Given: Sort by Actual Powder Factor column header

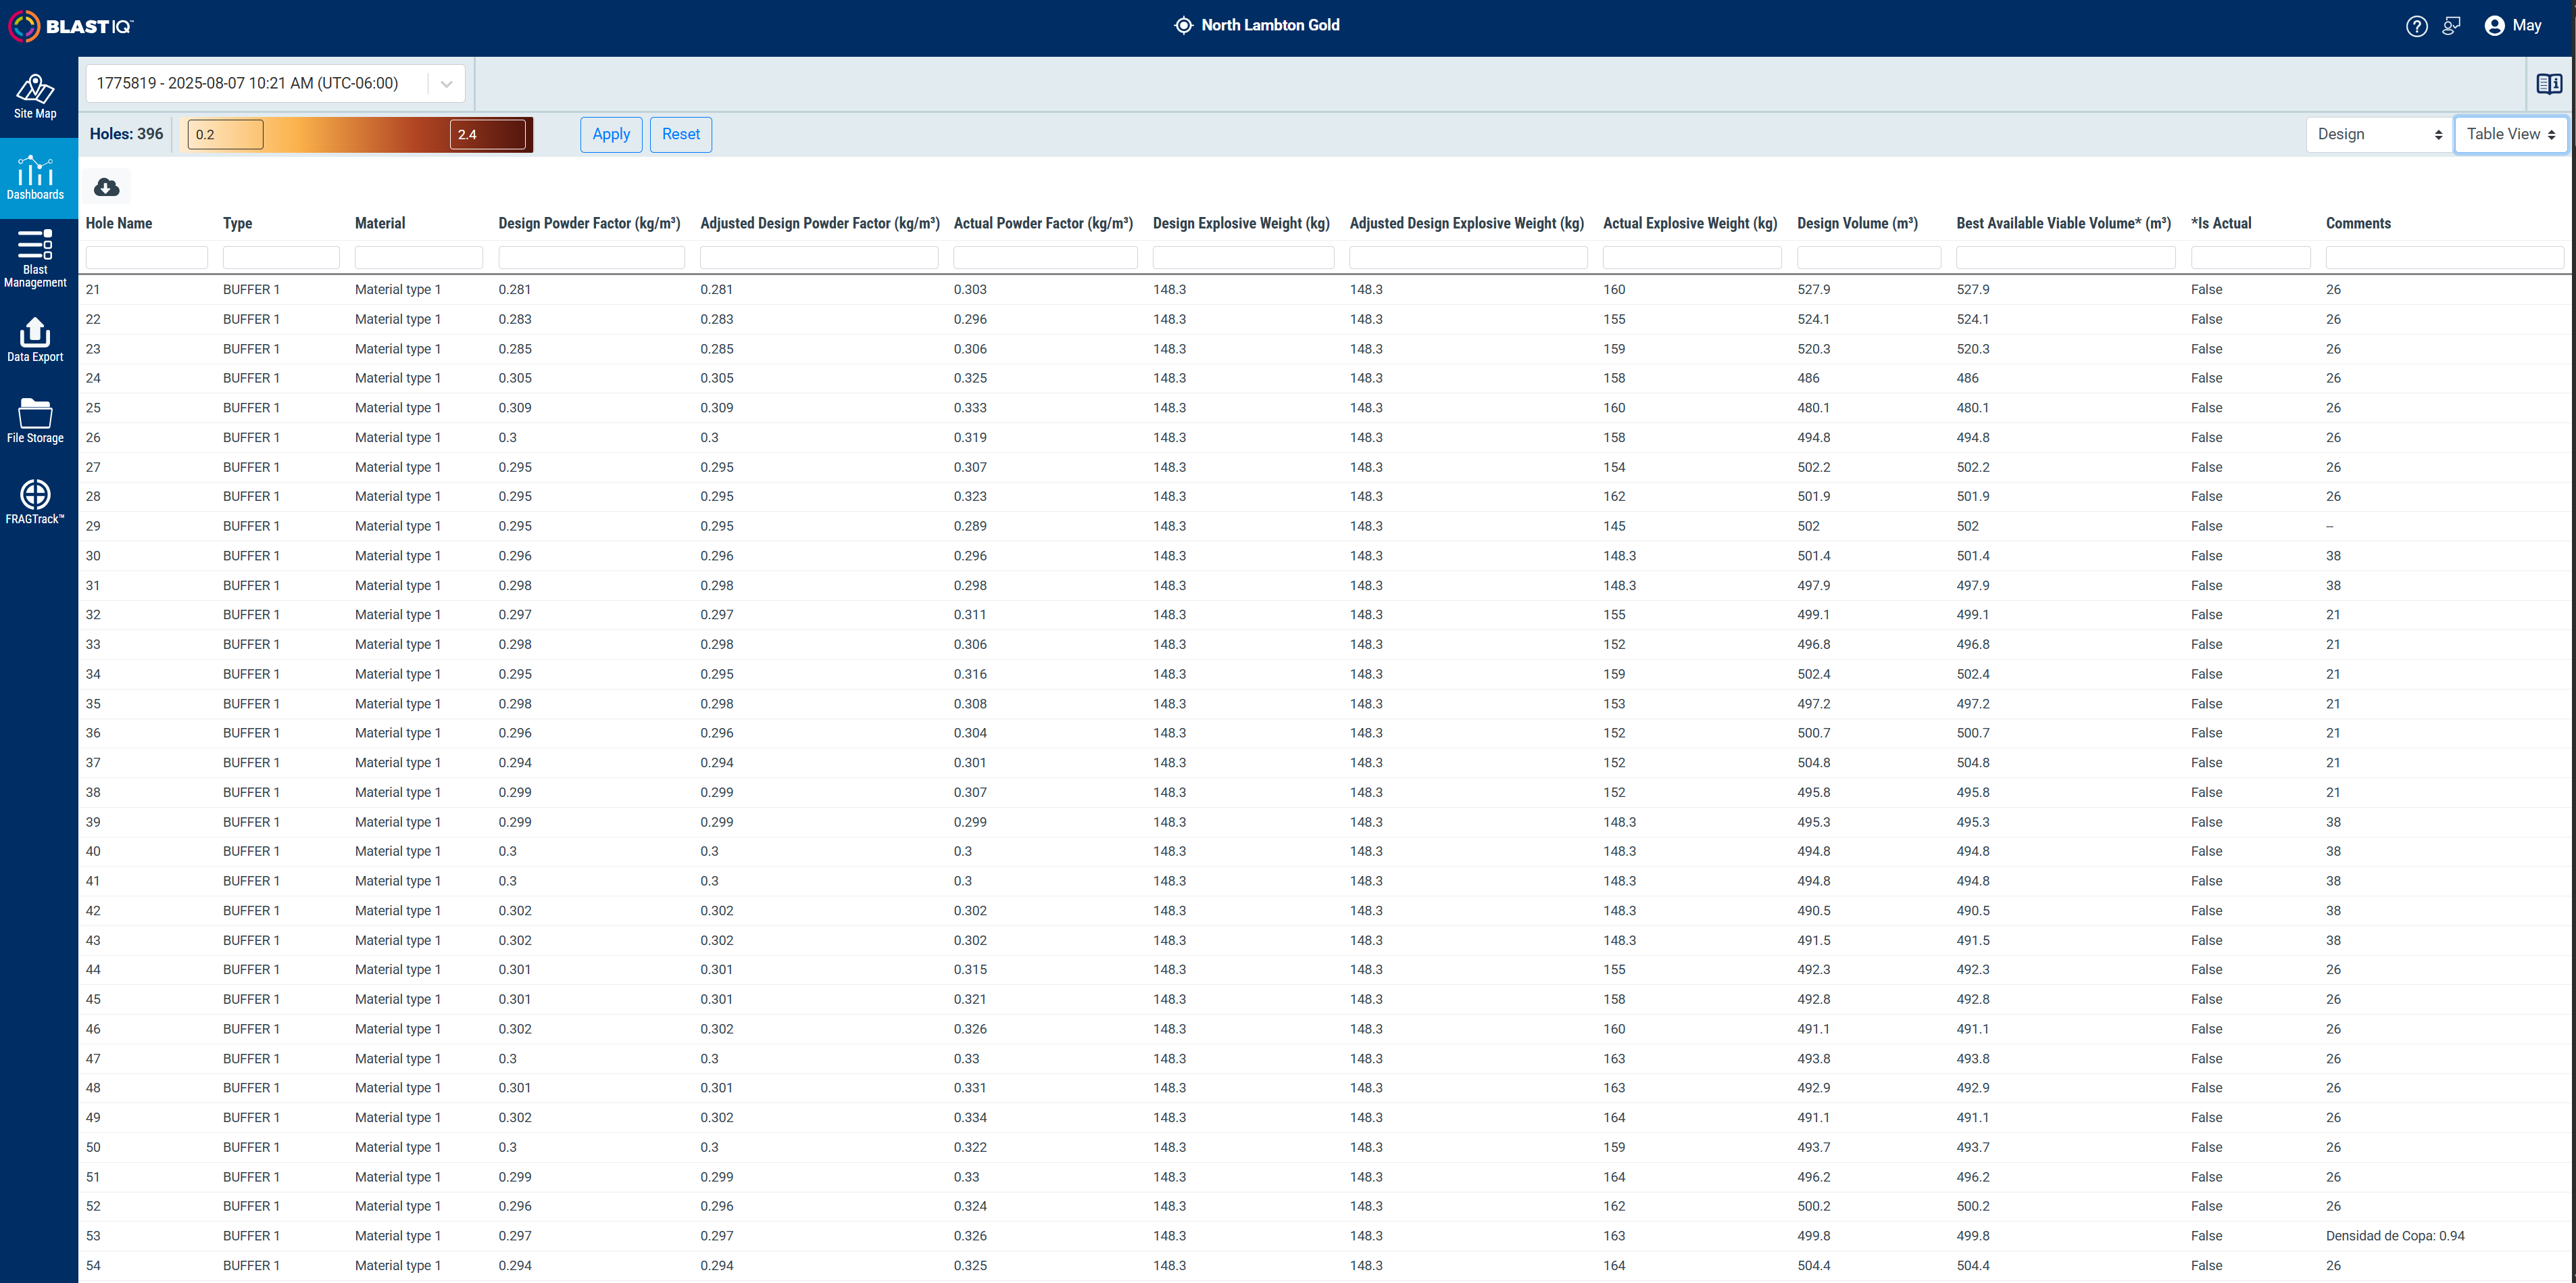Looking at the screenshot, I should 1043,223.
